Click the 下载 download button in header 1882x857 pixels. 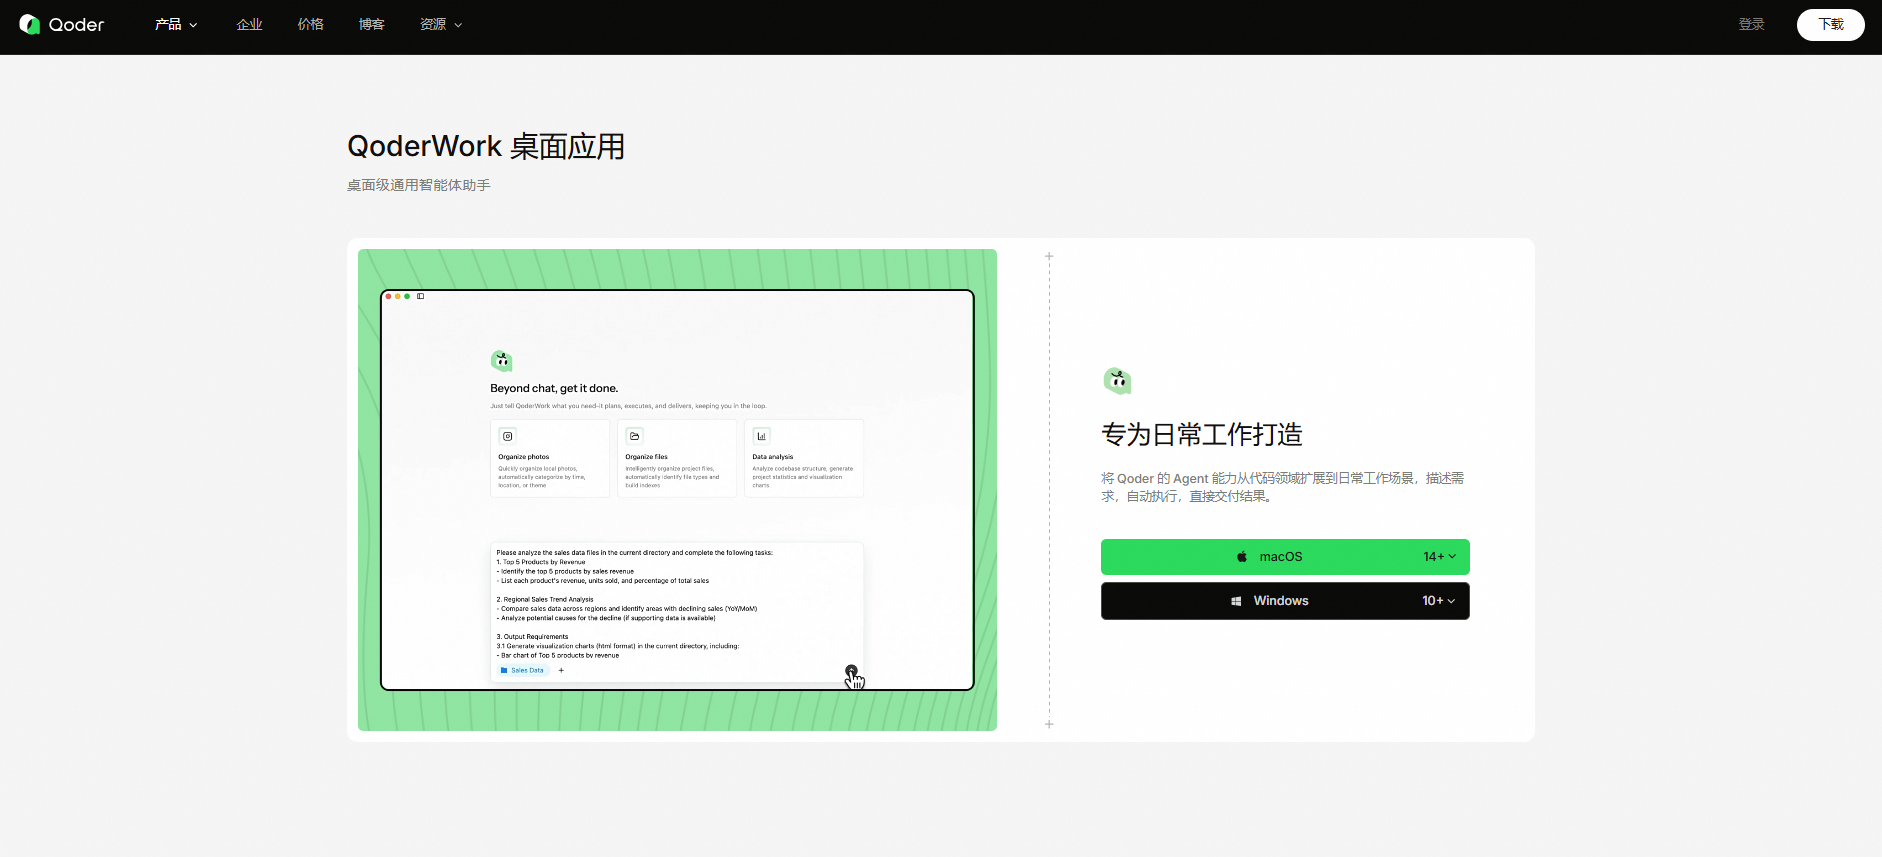click(1830, 25)
